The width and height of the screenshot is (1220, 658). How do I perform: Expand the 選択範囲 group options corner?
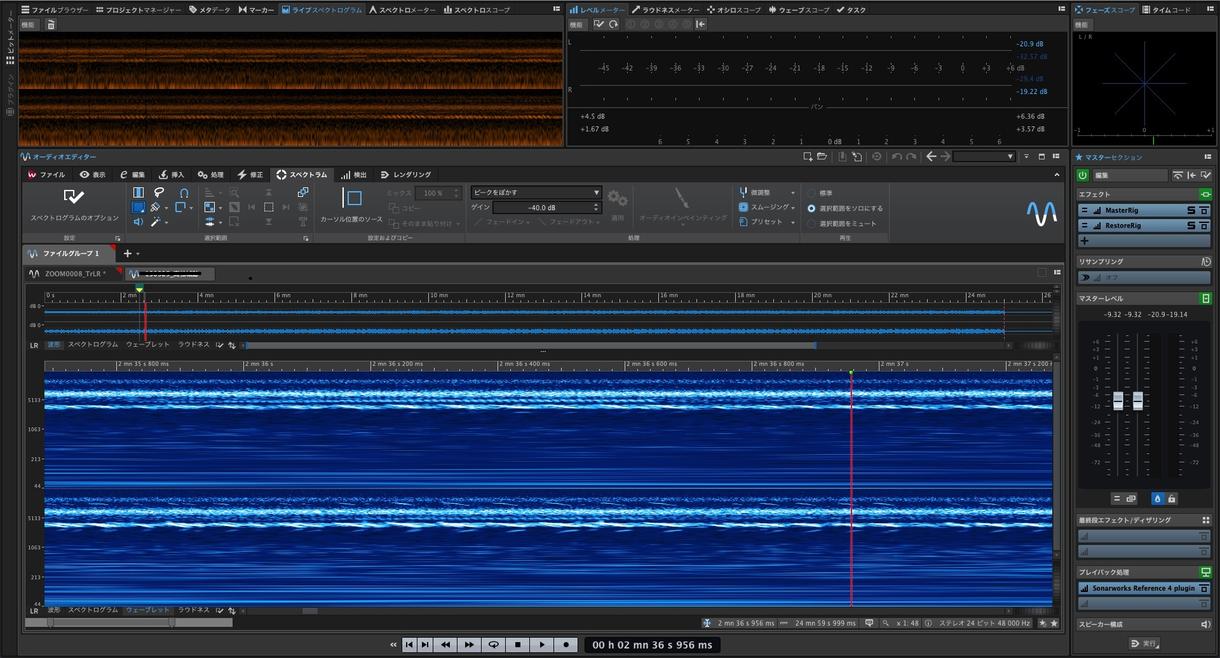pos(306,238)
